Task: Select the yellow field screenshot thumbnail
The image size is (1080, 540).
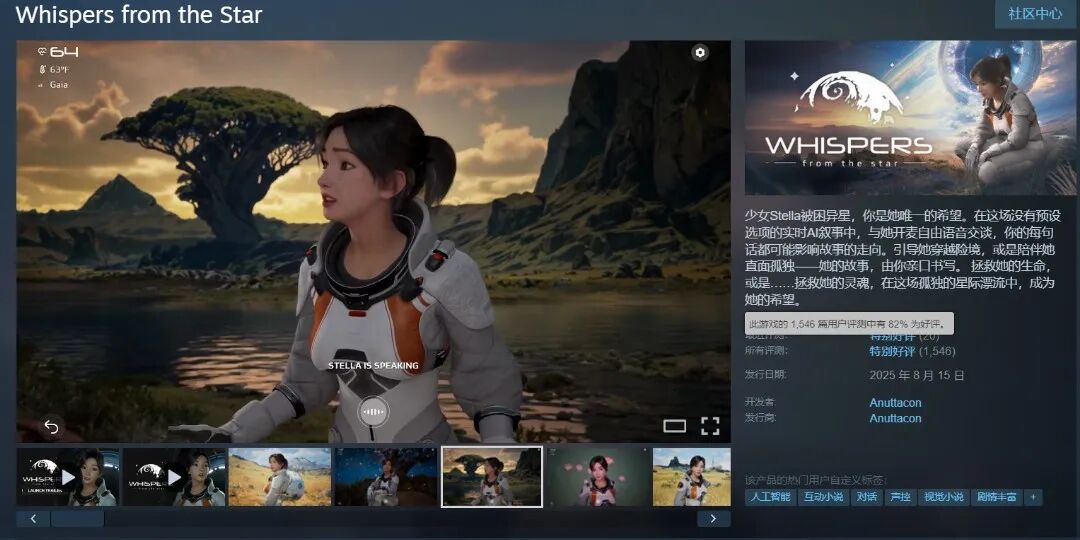Action: 280,477
